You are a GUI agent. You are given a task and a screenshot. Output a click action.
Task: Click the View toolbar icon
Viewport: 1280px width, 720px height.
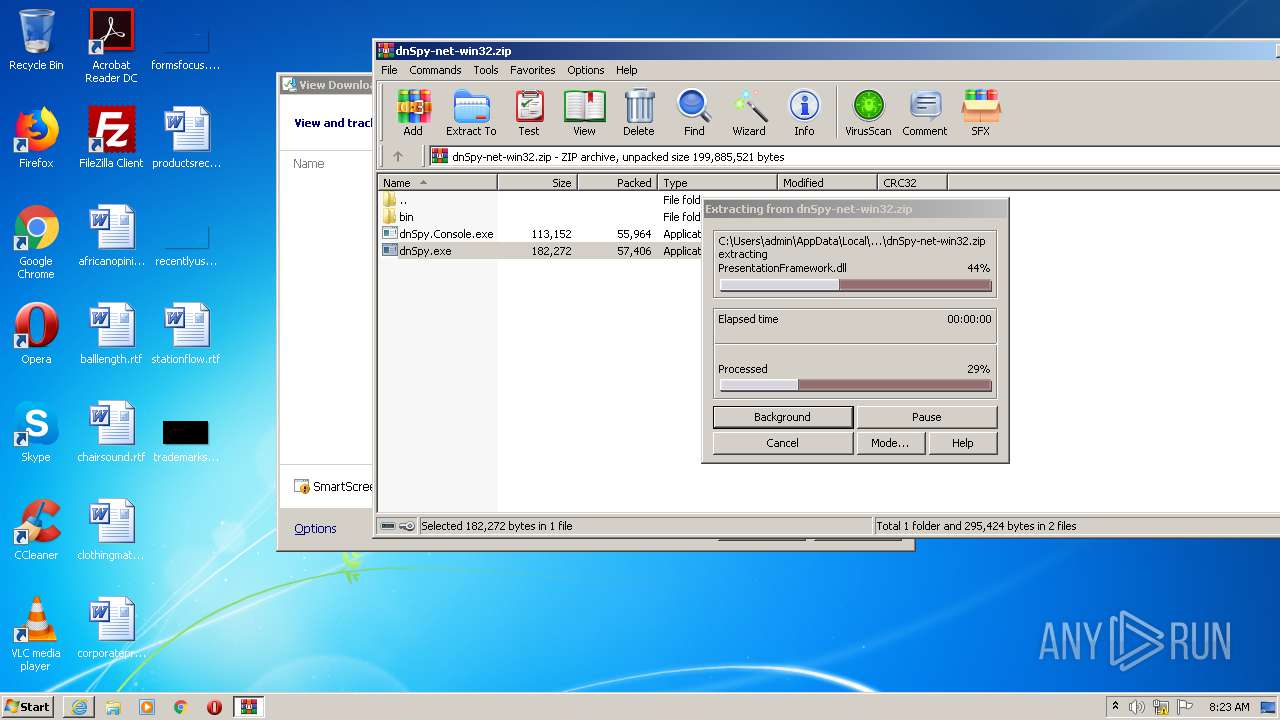(584, 112)
